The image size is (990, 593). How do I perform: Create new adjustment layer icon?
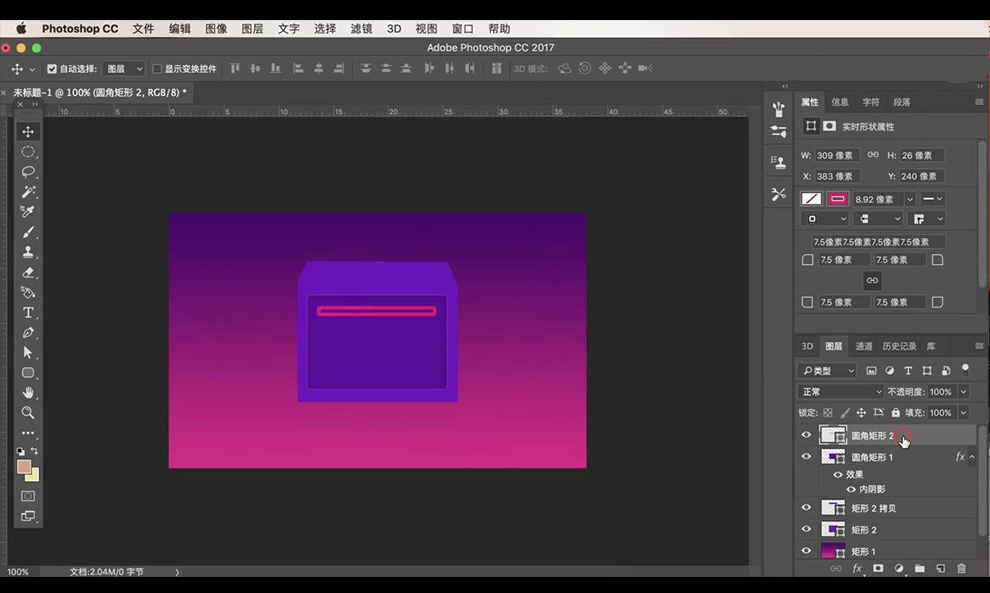[x=899, y=568]
